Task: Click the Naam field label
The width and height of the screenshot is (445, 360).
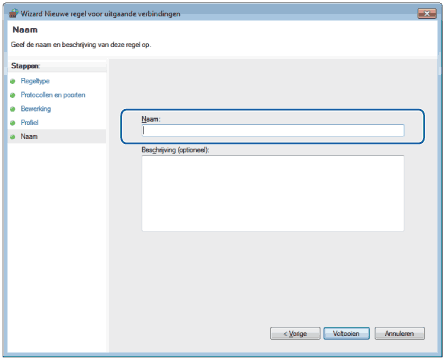Action: 151,119
